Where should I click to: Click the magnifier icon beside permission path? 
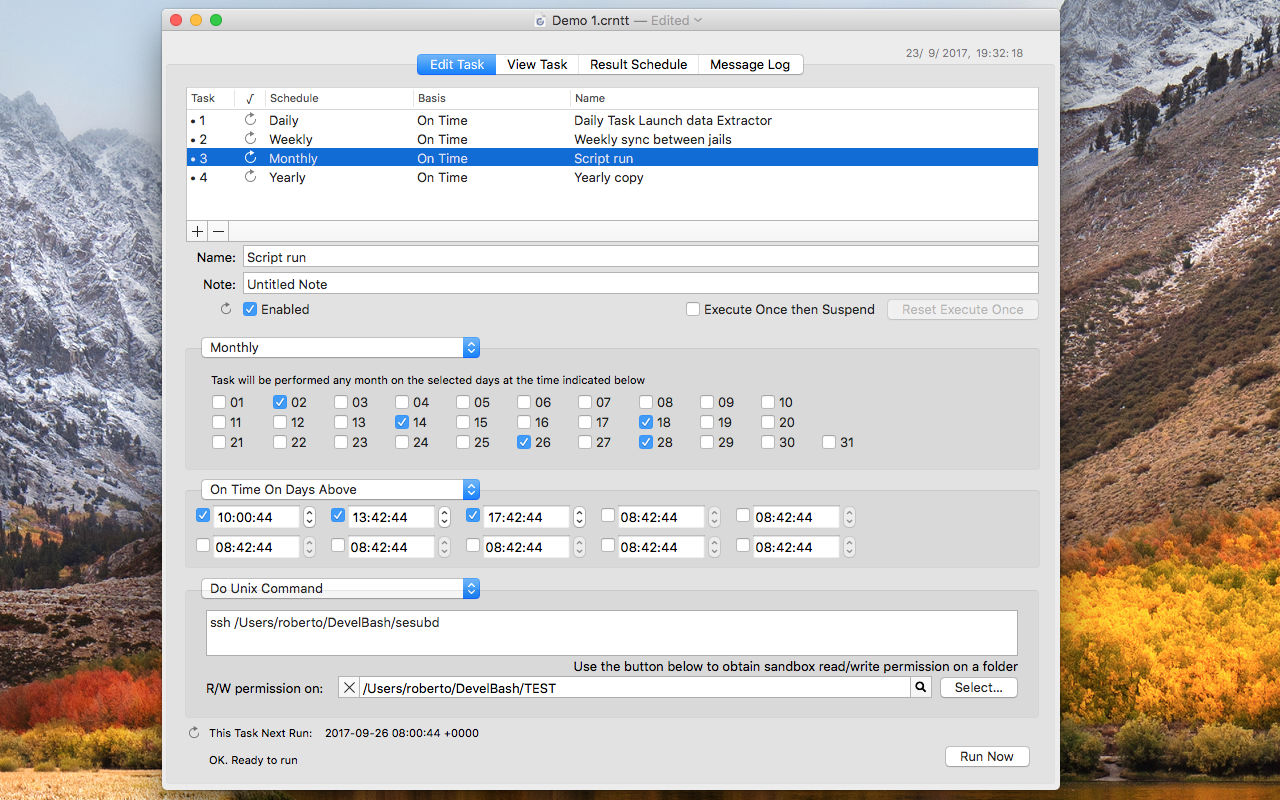[x=921, y=687]
